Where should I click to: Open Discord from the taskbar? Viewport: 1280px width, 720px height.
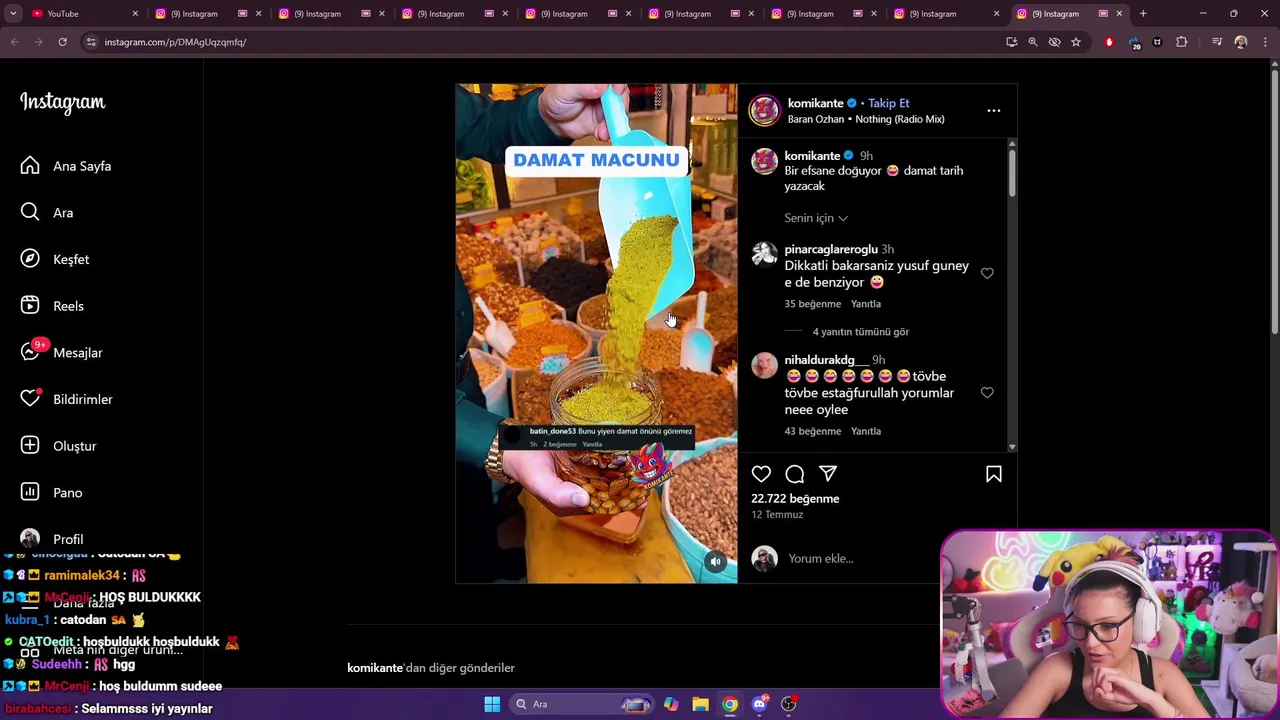759,704
